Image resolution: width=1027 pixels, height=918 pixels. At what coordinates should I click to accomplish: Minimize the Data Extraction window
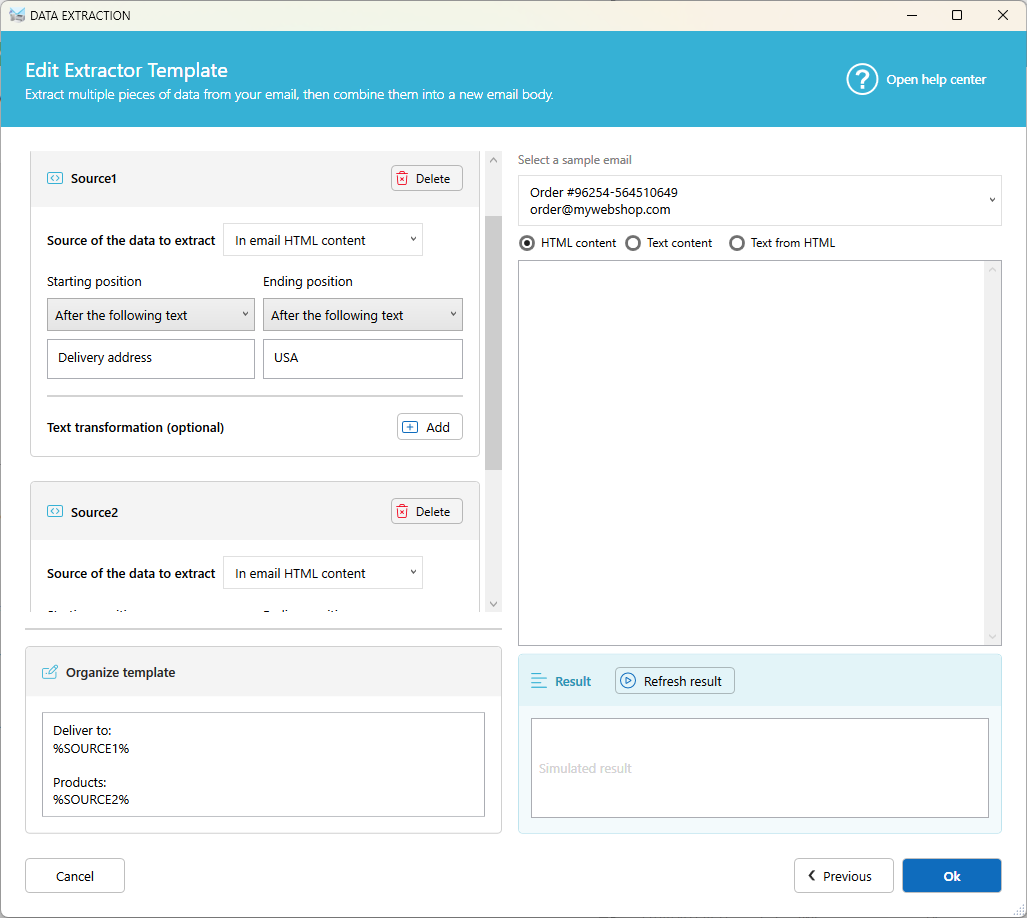(912, 15)
